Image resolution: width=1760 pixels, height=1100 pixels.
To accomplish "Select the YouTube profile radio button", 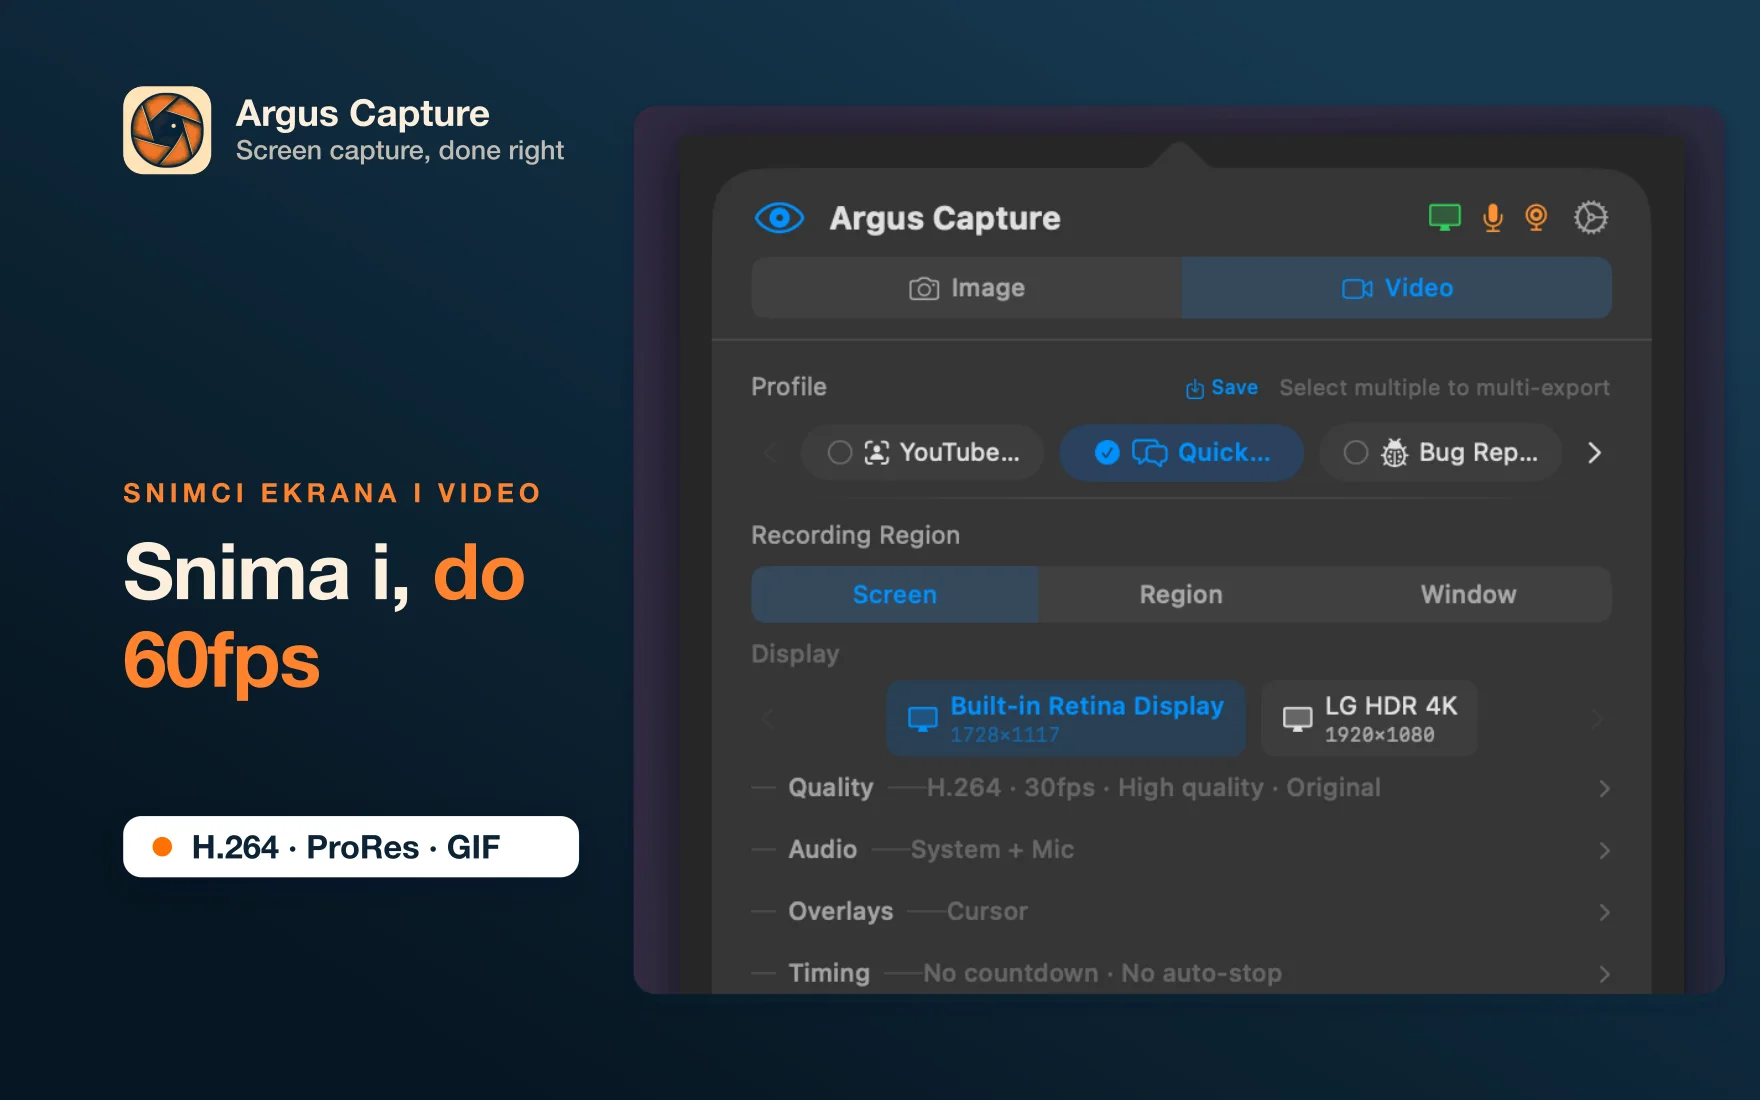I will click(x=840, y=453).
